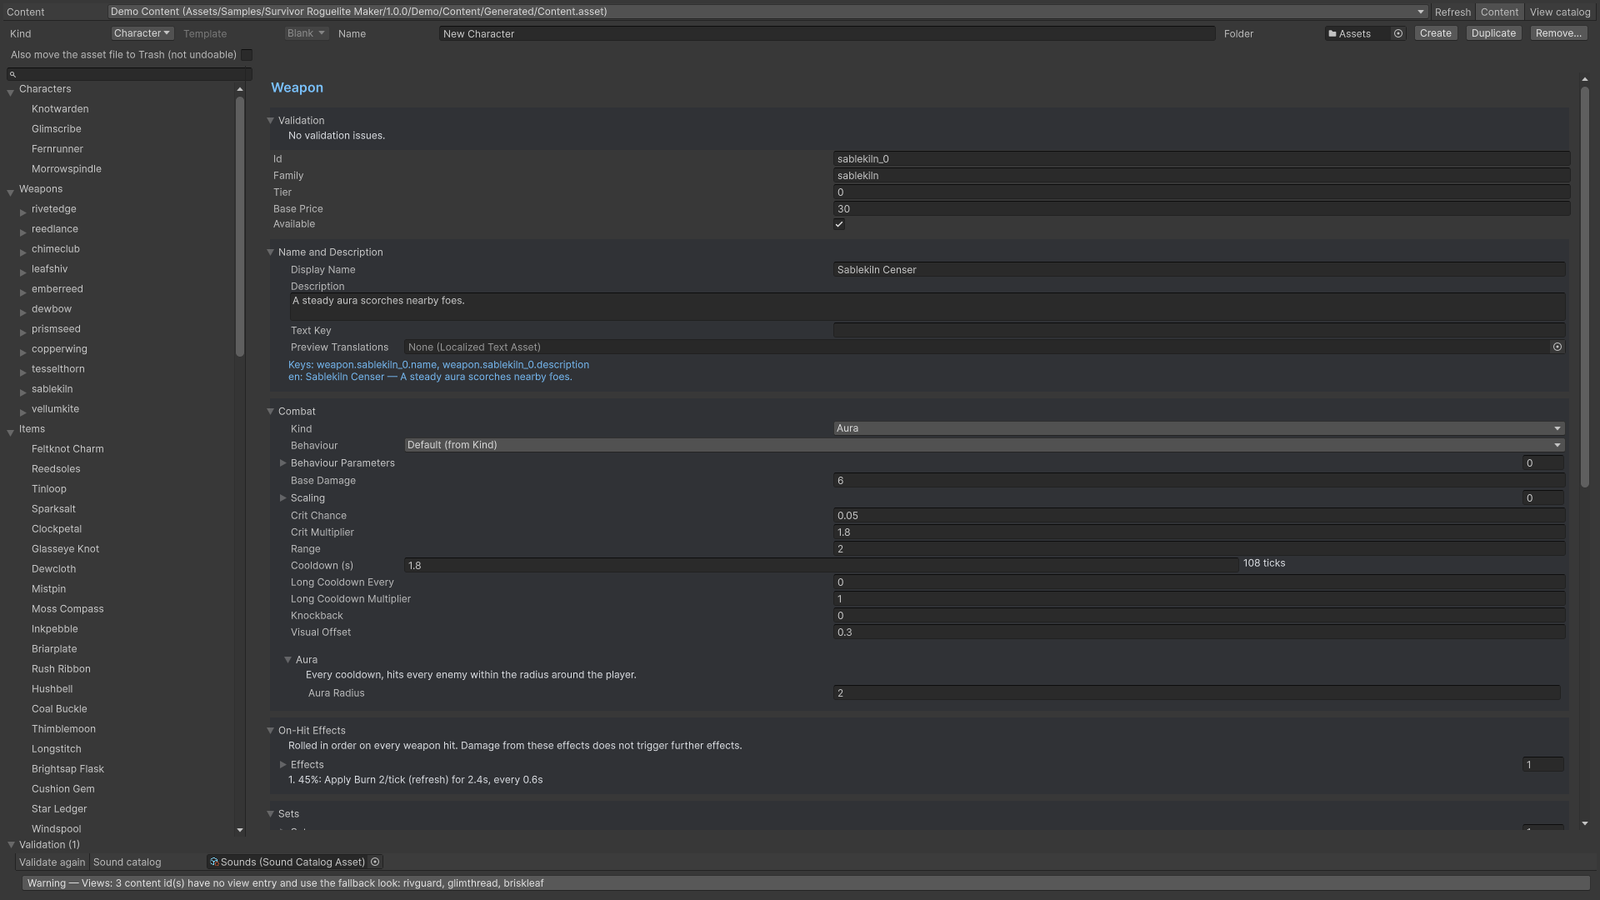Expand Behaviour Parameters foldout
Screen dimensions: 1600x900
click(x=283, y=463)
